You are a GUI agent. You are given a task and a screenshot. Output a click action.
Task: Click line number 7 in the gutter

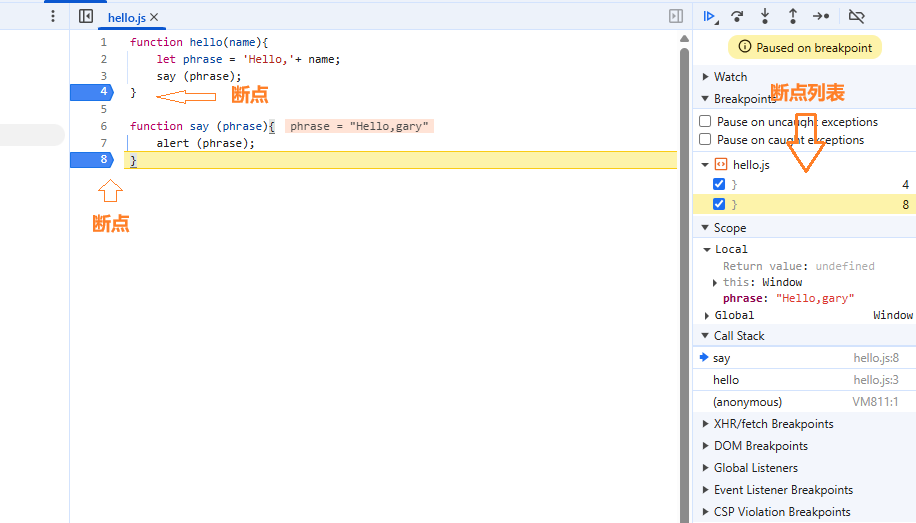(x=103, y=143)
